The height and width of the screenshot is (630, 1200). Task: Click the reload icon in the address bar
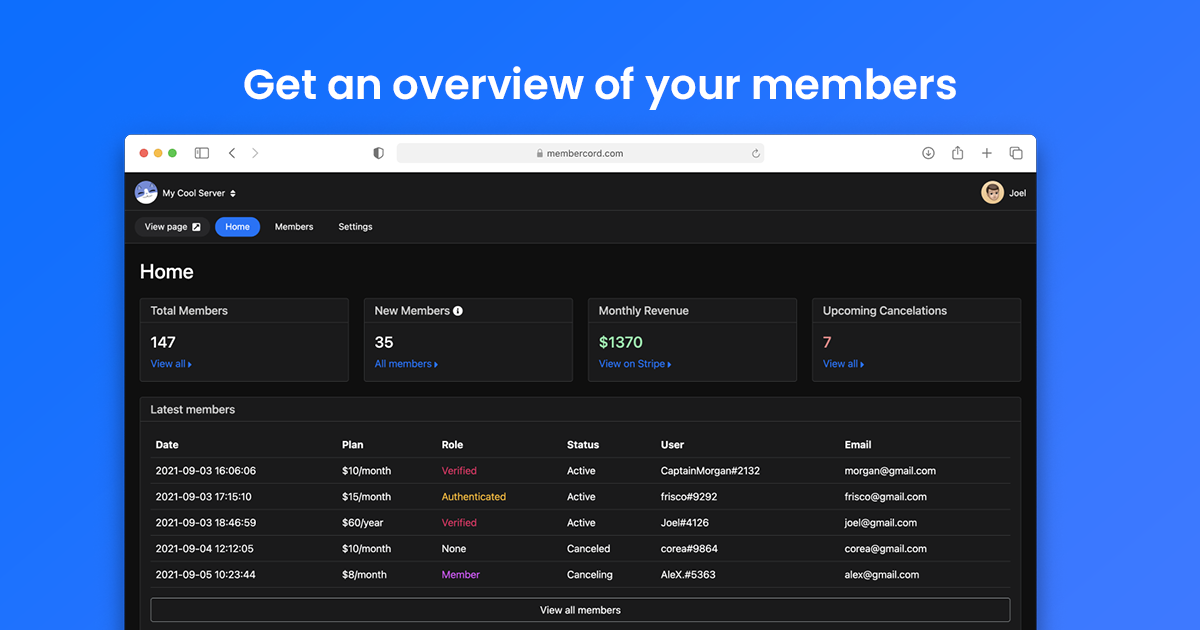[756, 153]
